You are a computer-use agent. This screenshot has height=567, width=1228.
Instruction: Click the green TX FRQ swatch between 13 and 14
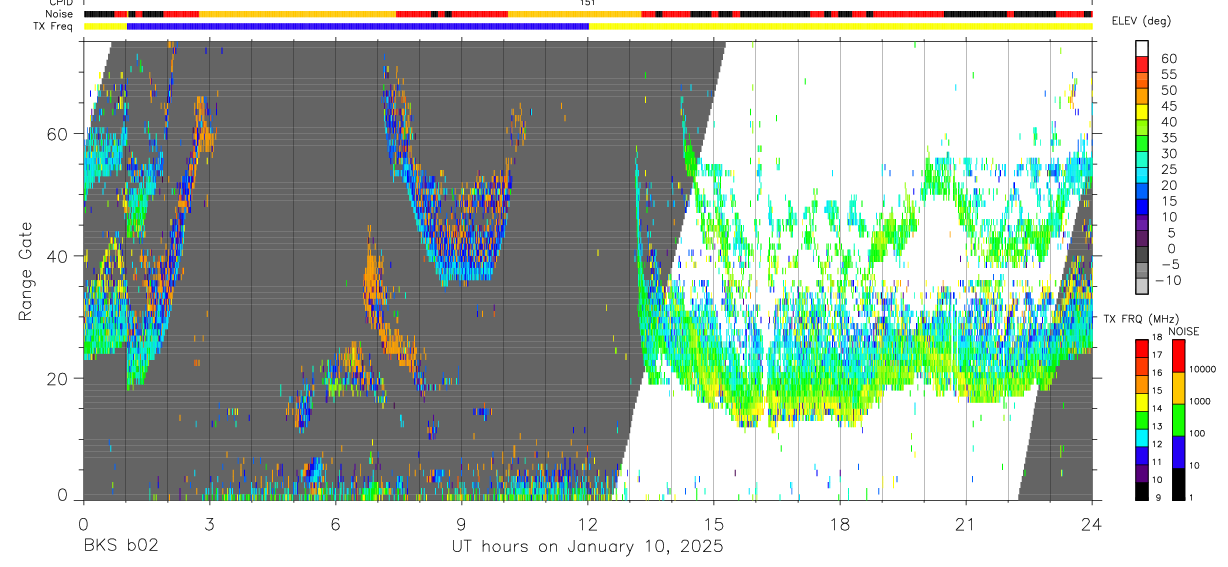tap(1141, 419)
